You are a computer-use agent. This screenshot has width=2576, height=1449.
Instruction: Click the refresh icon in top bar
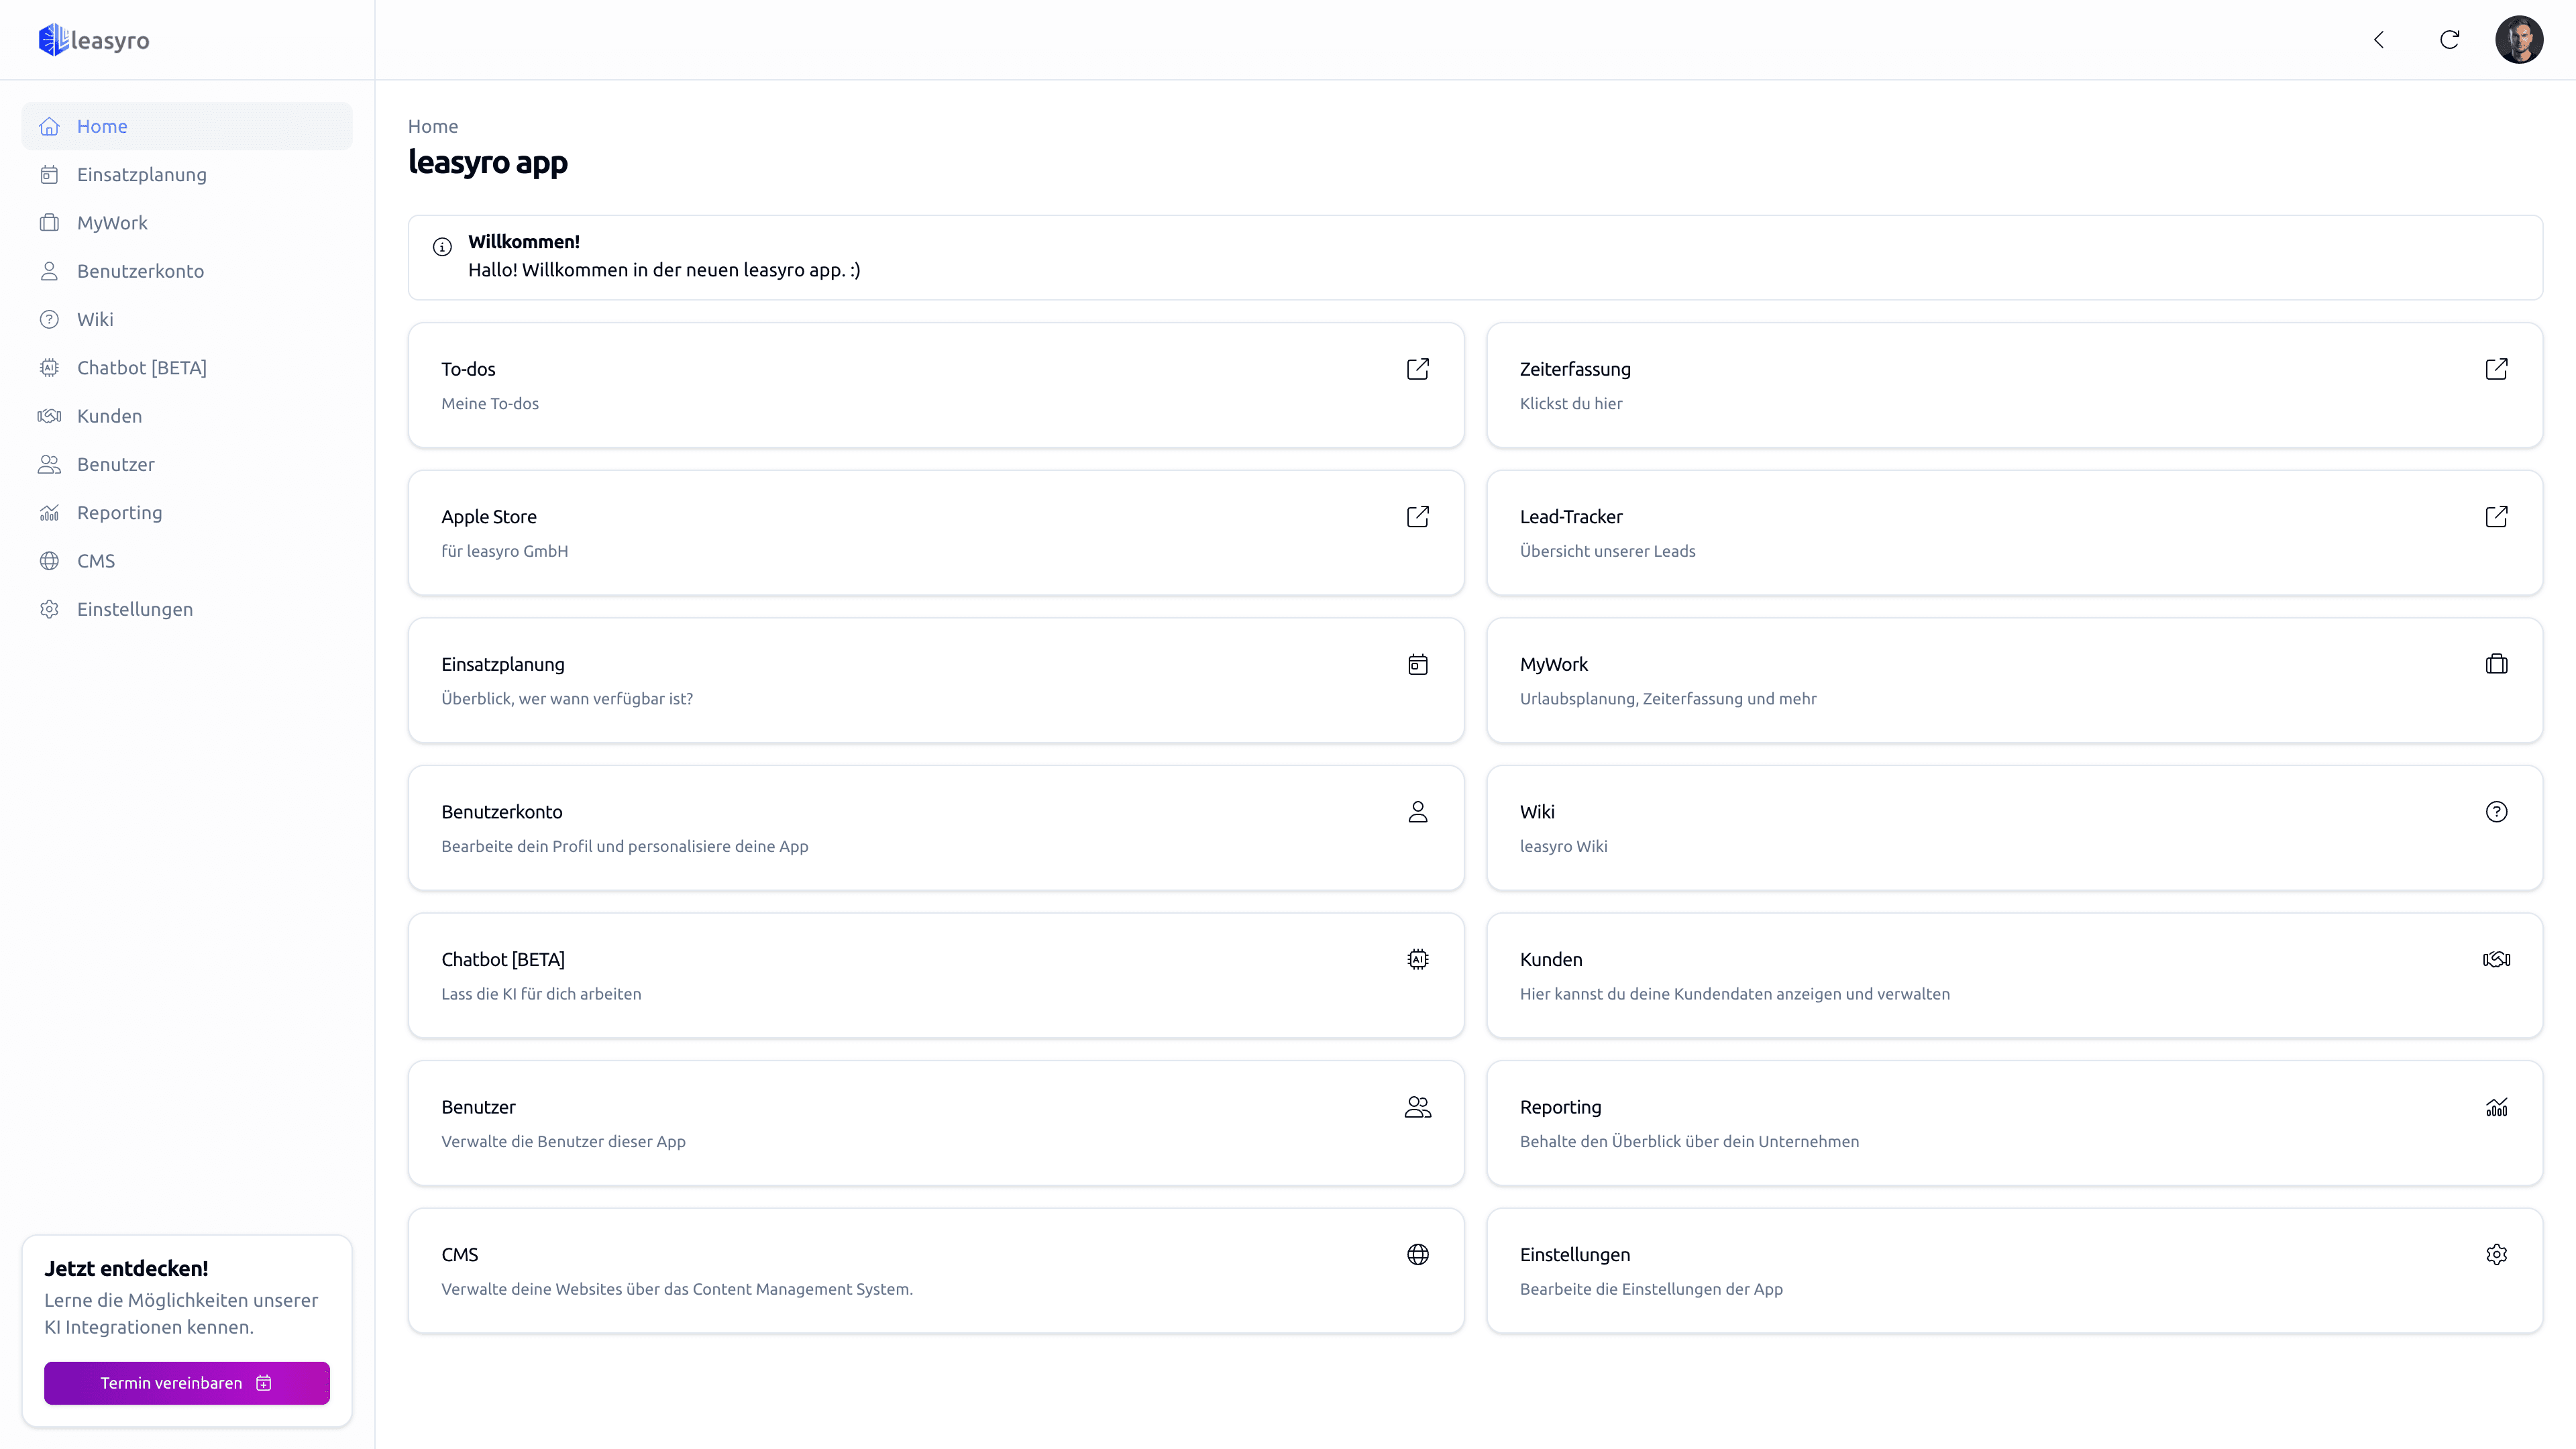[x=2449, y=40]
